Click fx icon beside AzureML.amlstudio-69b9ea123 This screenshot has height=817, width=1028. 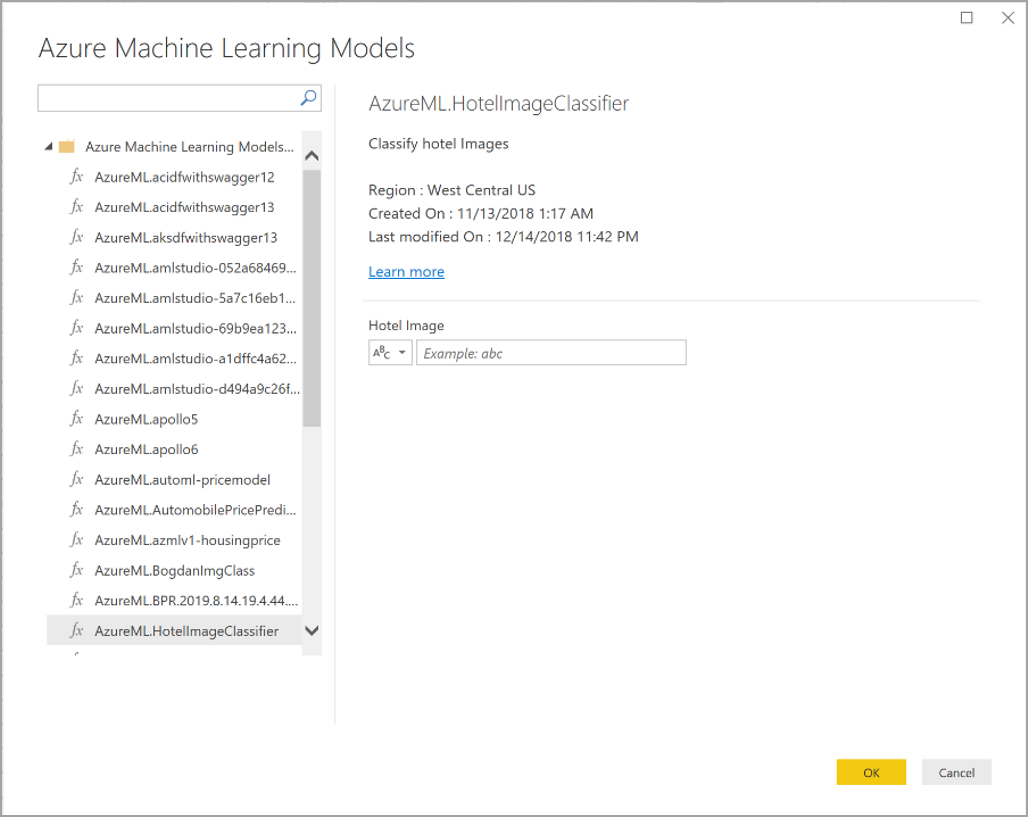point(77,327)
